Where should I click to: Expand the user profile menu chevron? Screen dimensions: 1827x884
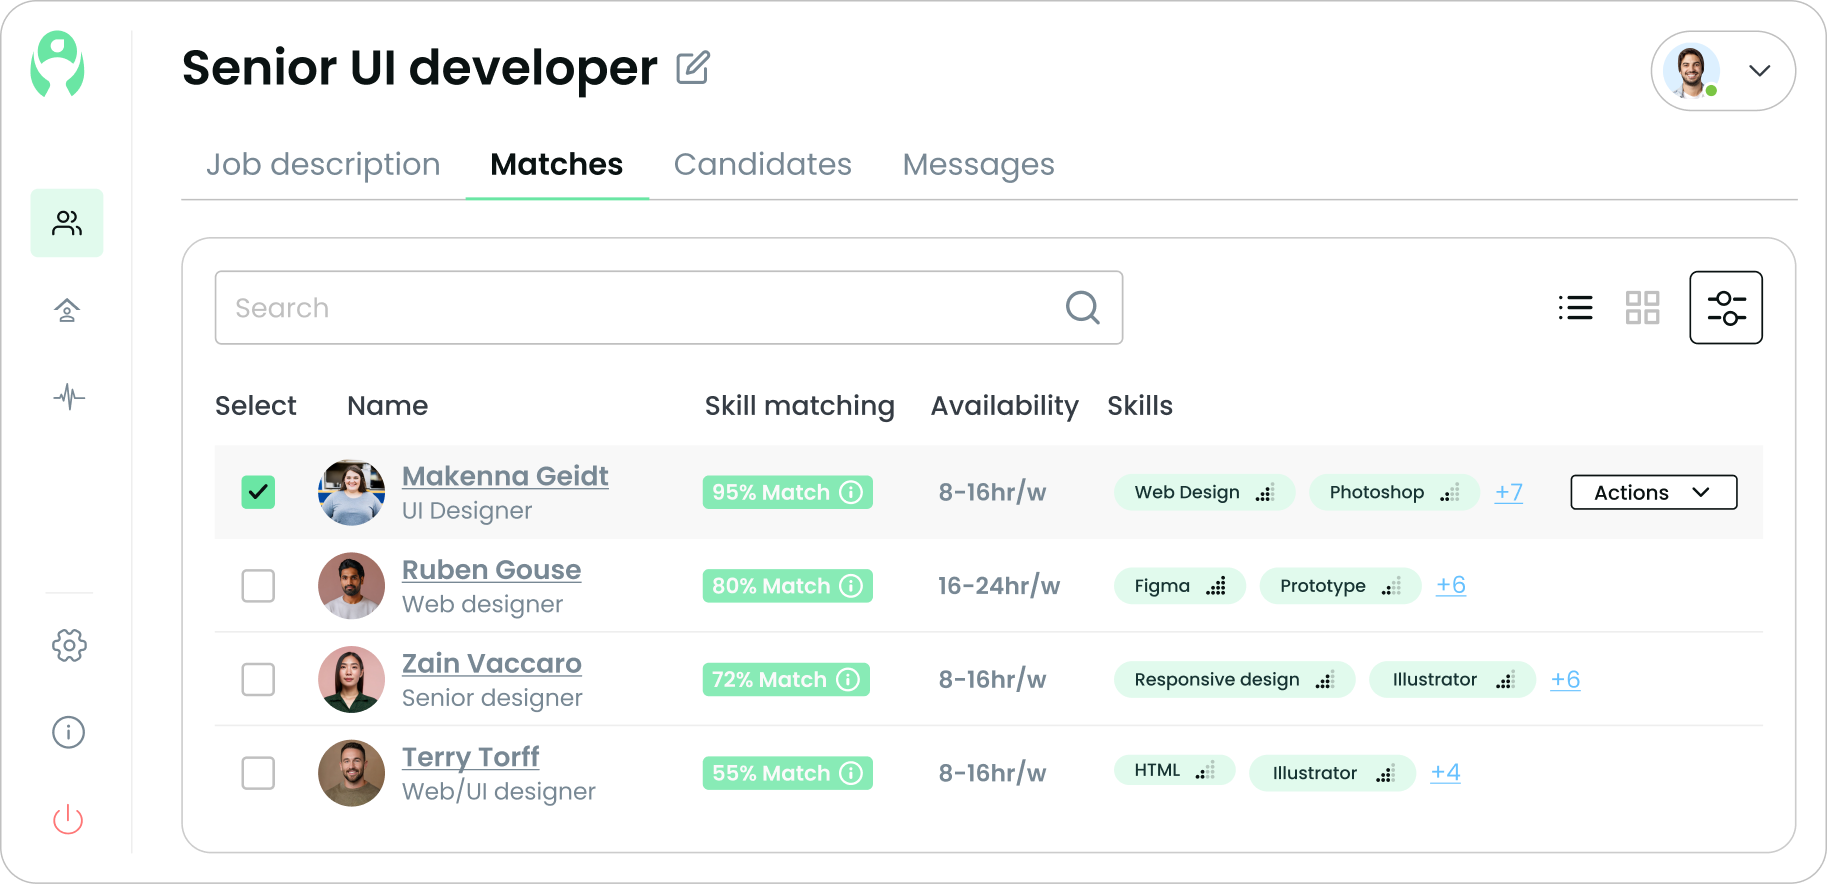pos(1760,70)
